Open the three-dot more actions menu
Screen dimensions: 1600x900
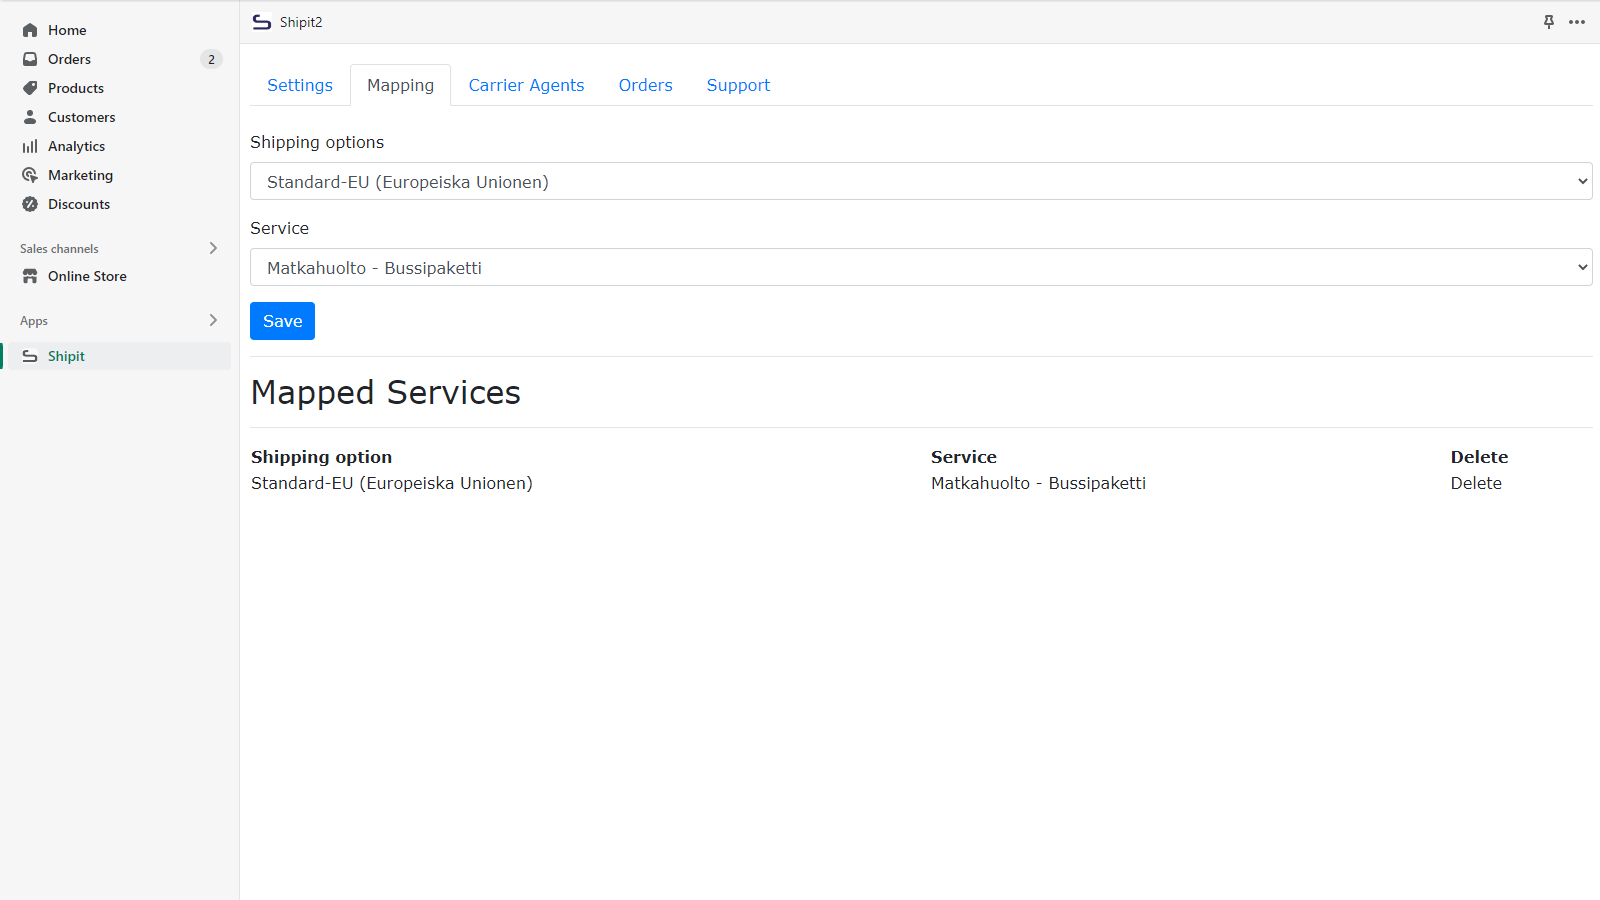pyautogui.click(x=1577, y=22)
